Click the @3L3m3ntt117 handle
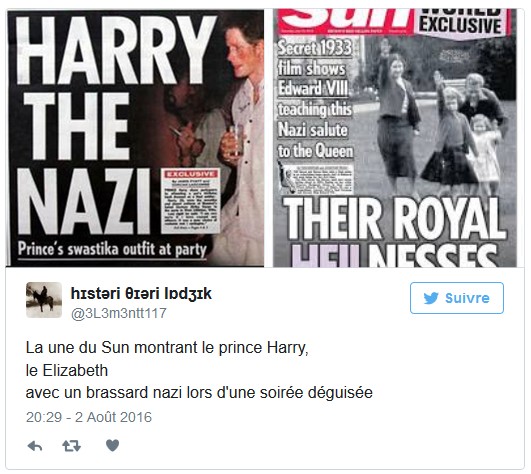Viewport: 531px width, 474px height. pyautogui.click(x=119, y=313)
